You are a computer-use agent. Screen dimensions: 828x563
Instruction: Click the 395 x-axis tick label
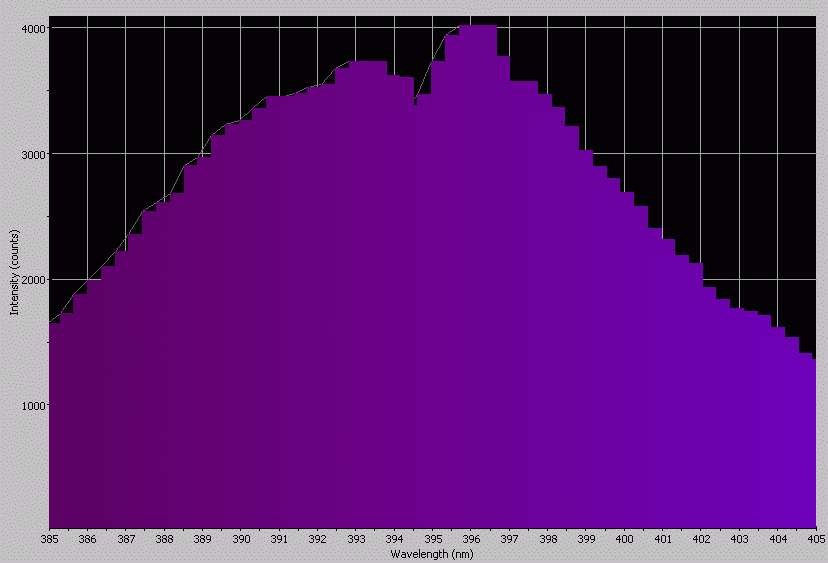click(433, 539)
